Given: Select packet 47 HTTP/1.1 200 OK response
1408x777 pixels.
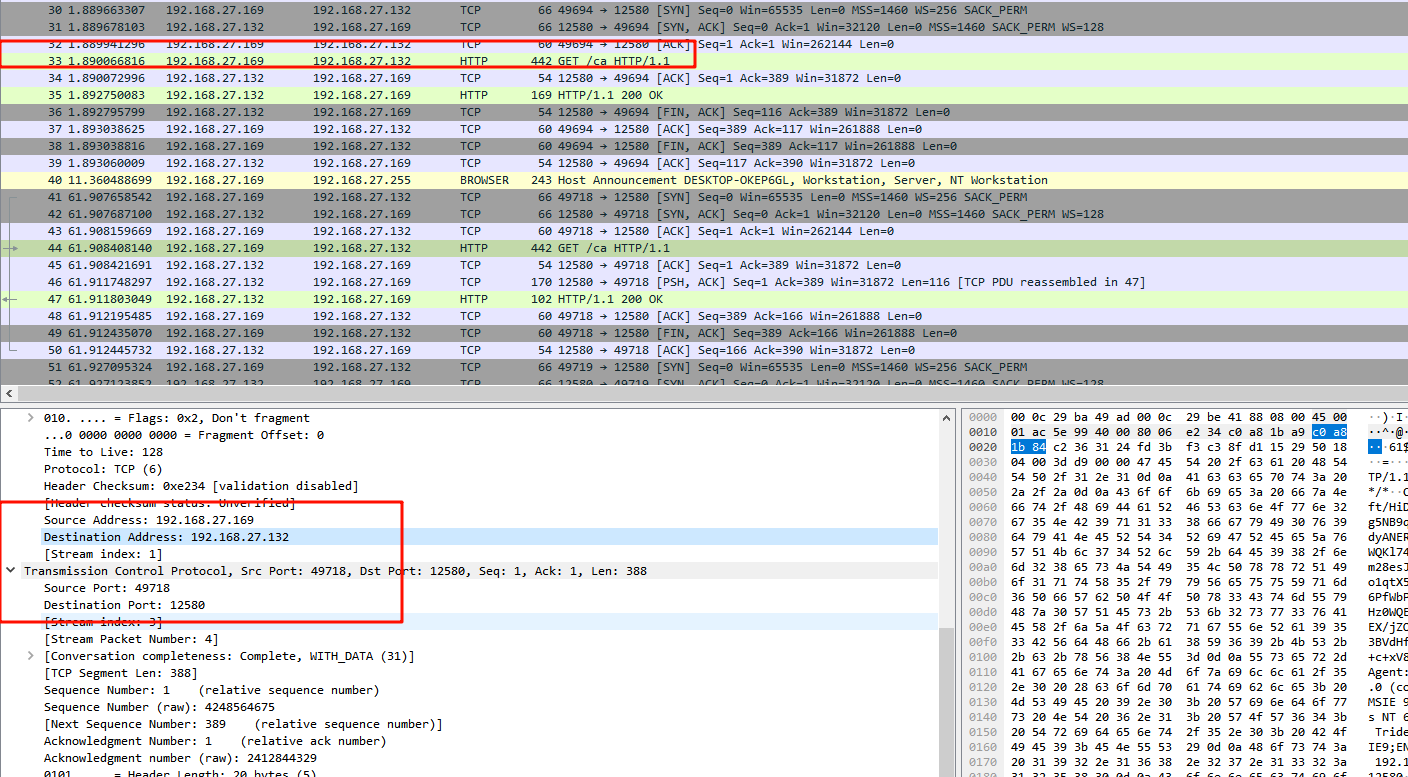Looking at the screenshot, I should (704, 299).
